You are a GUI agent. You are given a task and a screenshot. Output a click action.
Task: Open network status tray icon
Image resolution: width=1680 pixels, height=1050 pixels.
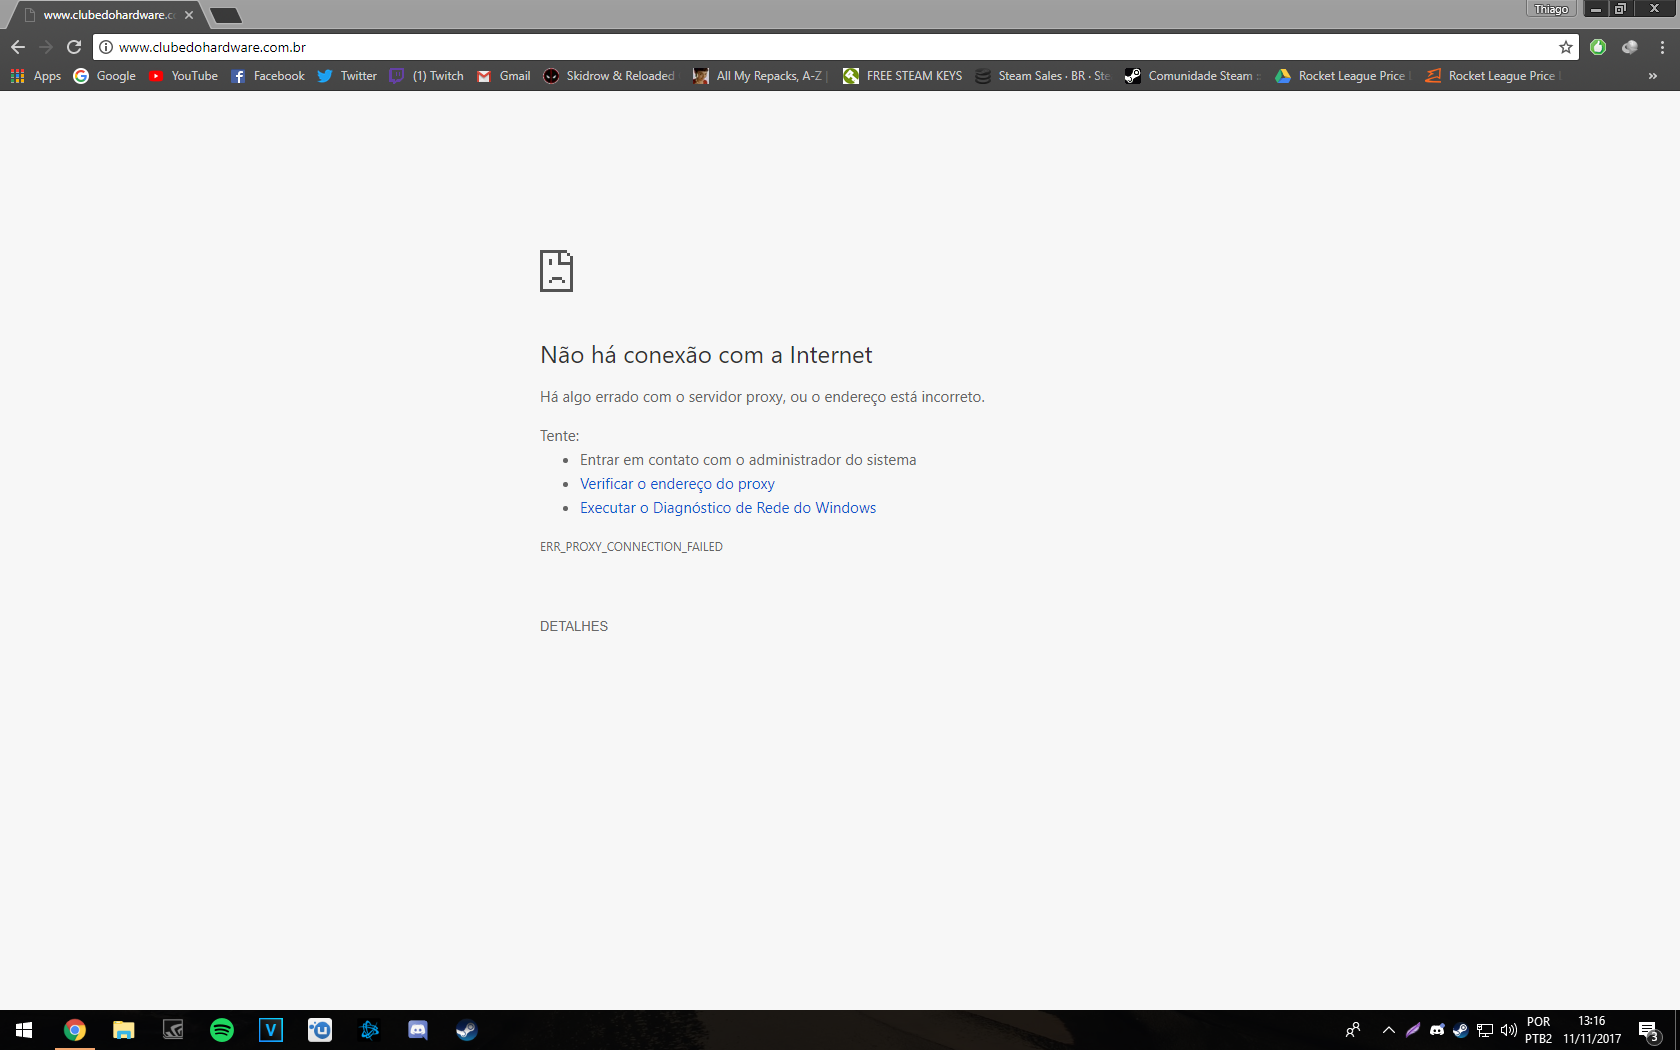click(1485, 1030)
